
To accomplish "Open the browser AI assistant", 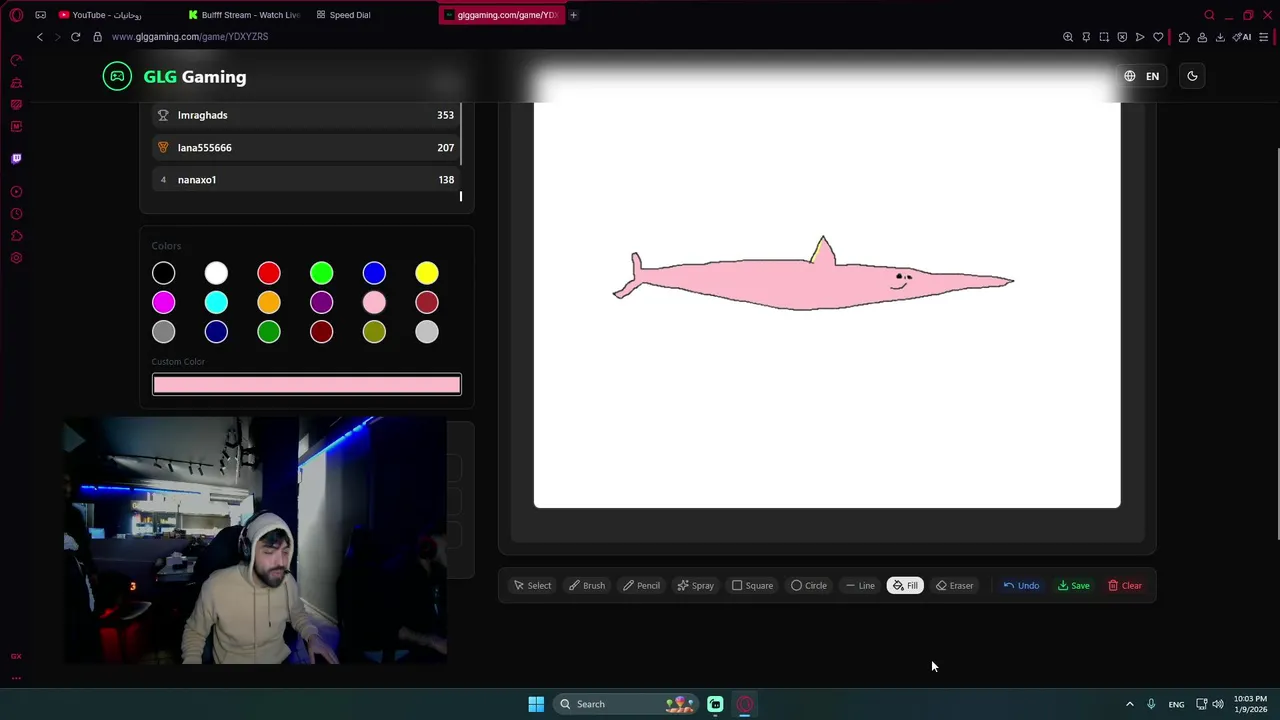I will coord(1242,37).
